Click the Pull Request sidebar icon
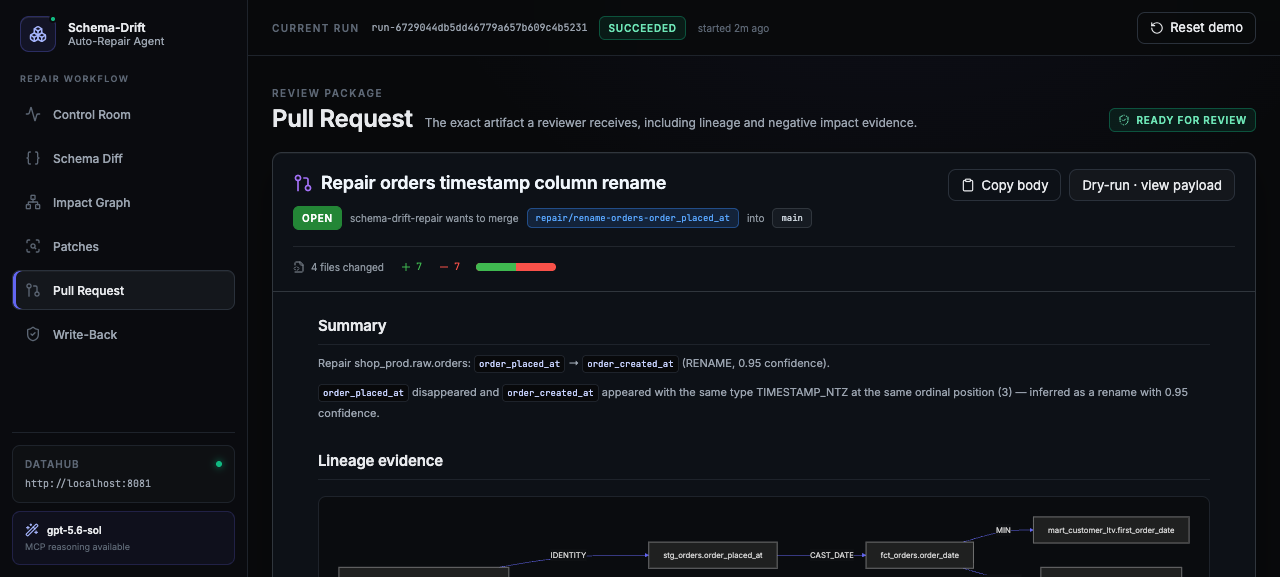The width and height of the screenshot is (1280, 577). [33, 291]
